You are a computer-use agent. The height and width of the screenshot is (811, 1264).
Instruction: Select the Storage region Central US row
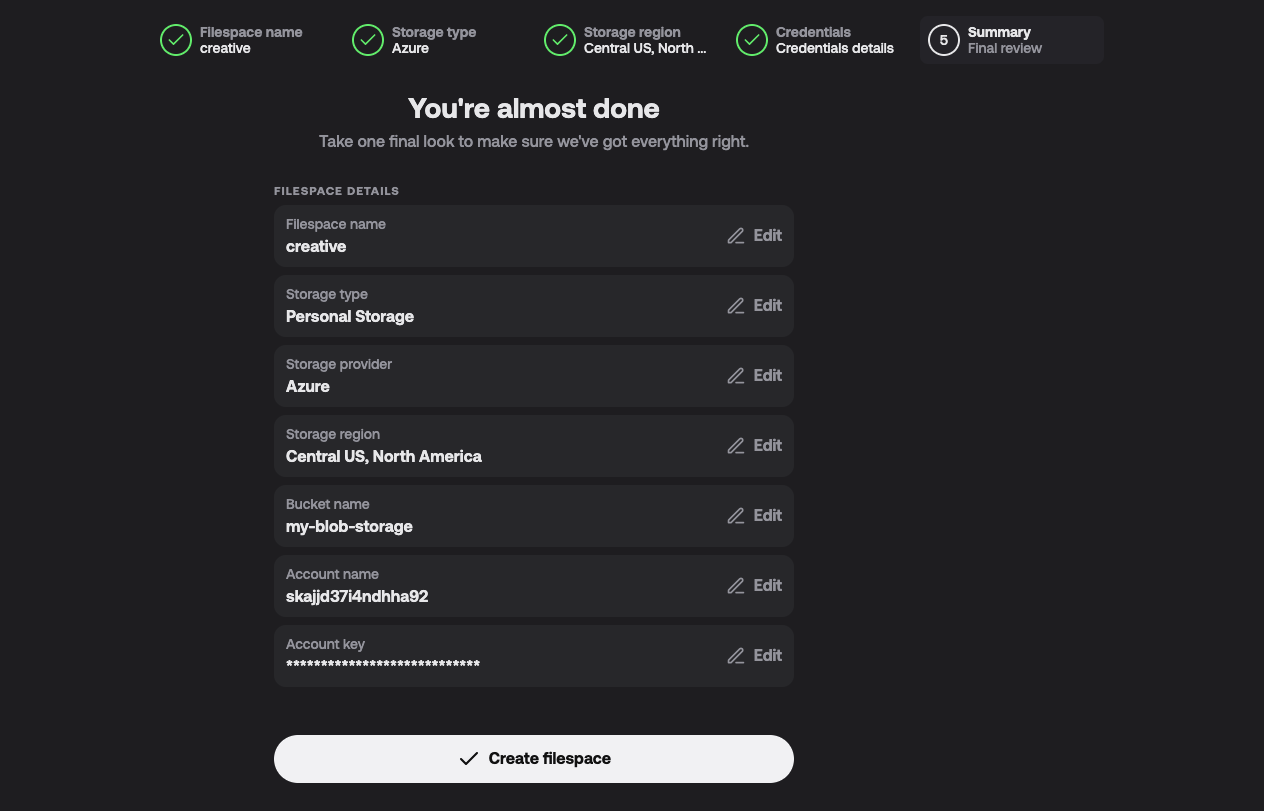pyautogui.click(x=534, y=446)
